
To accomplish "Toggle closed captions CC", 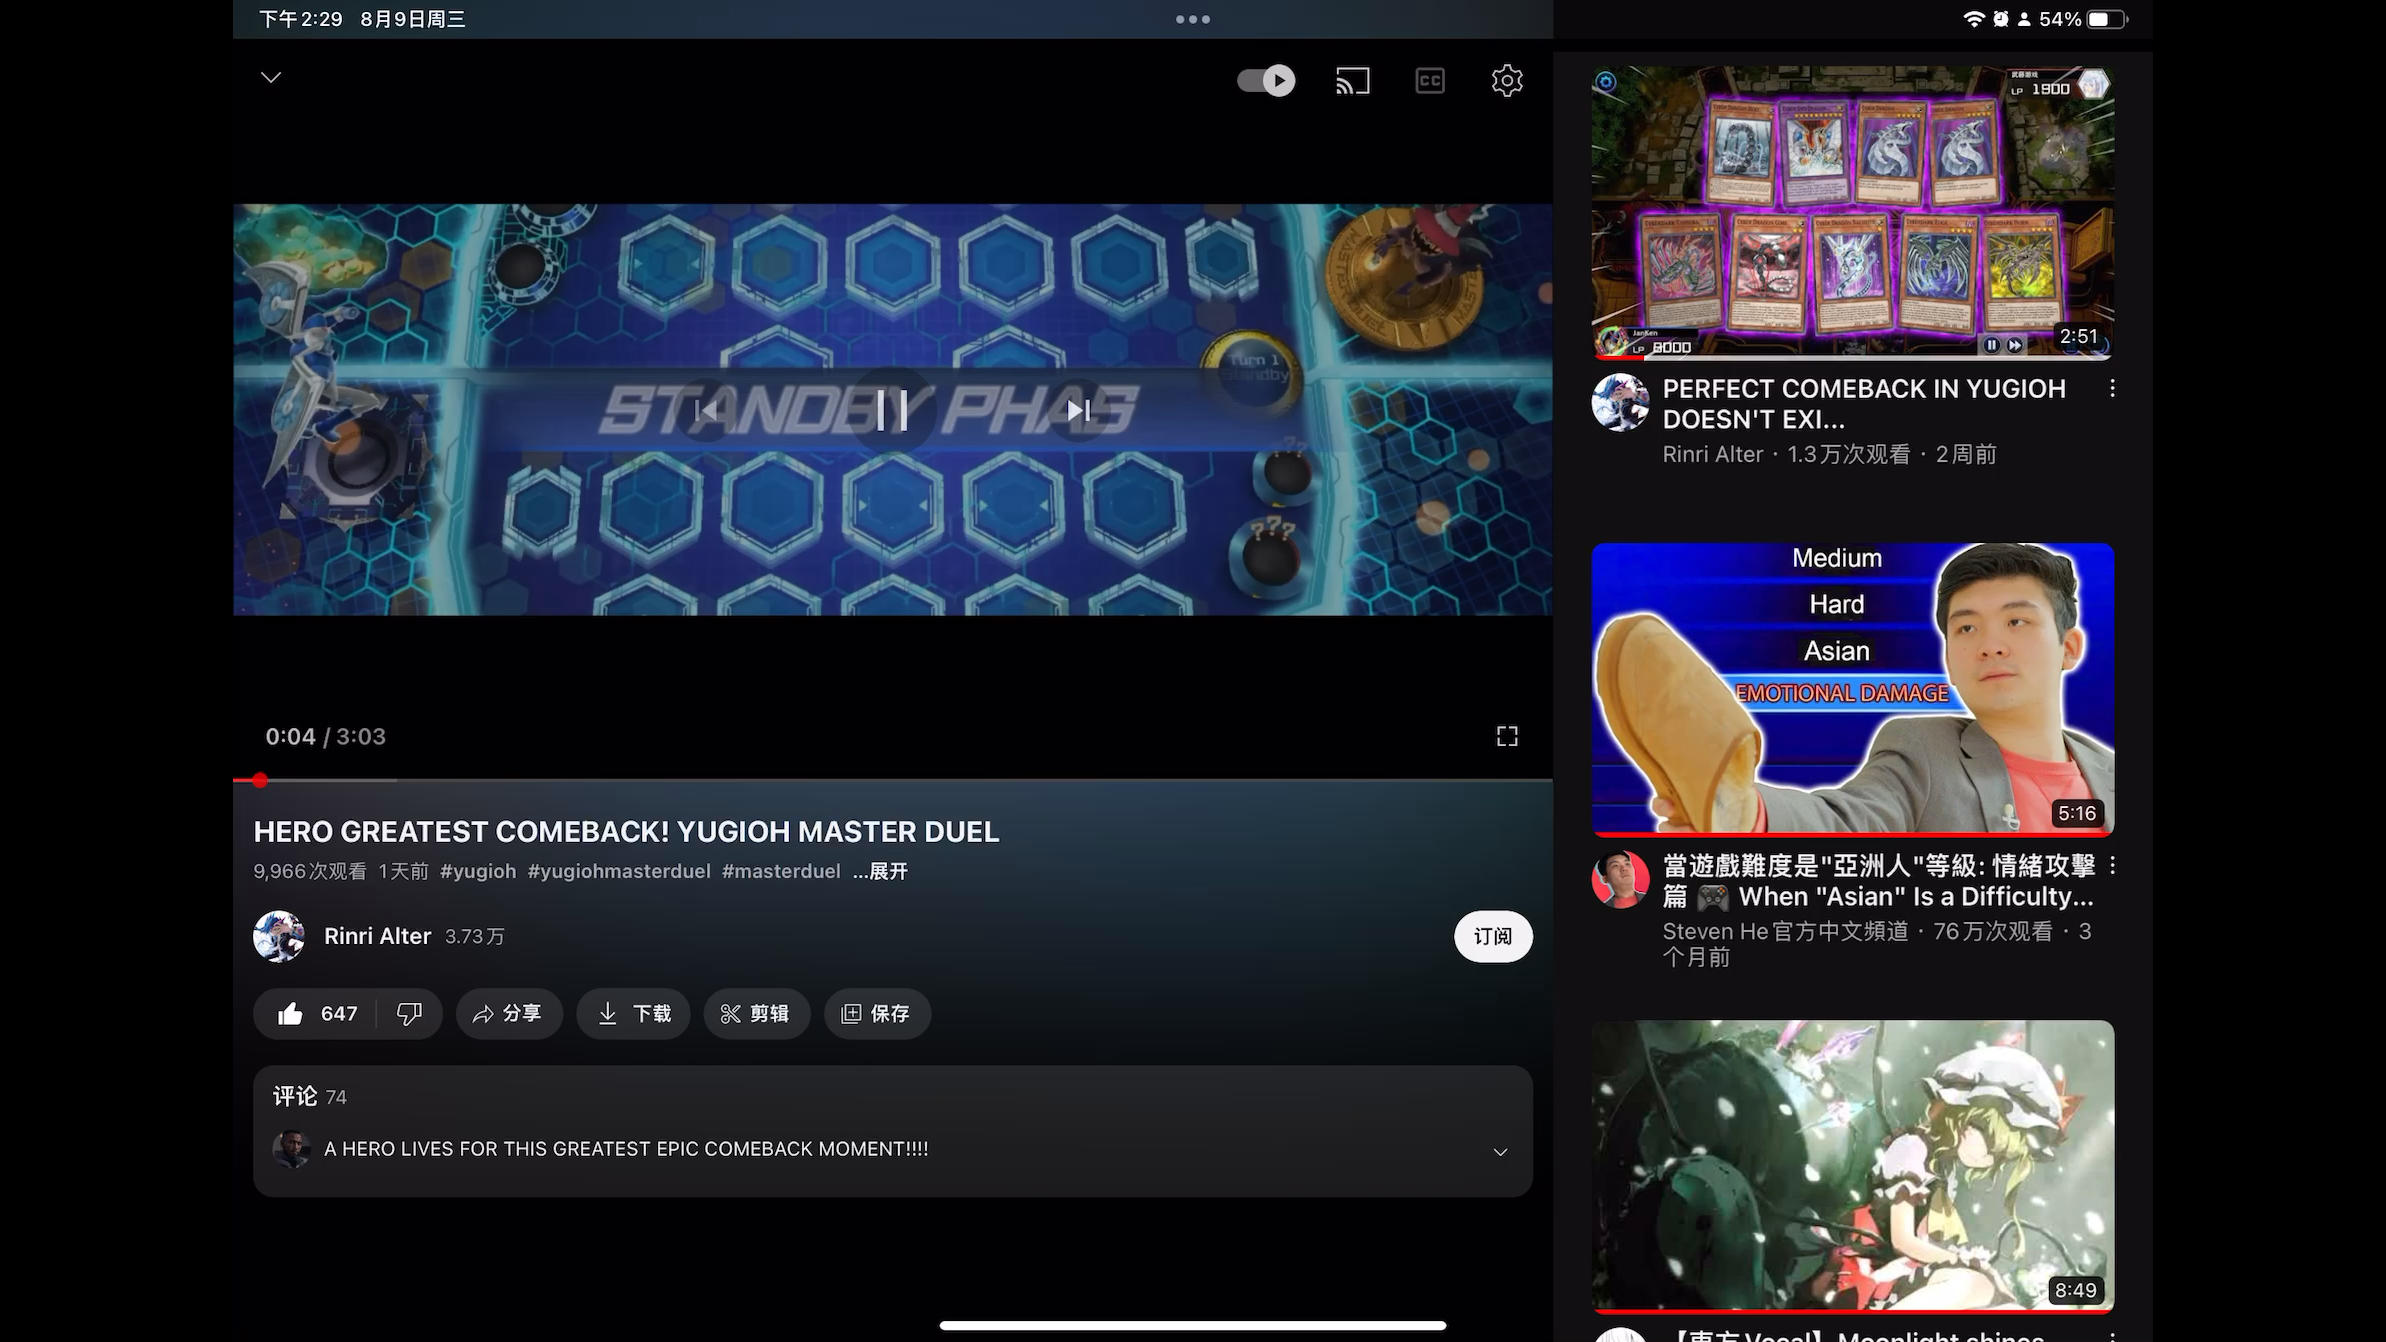I will [x=1429, y=81].
